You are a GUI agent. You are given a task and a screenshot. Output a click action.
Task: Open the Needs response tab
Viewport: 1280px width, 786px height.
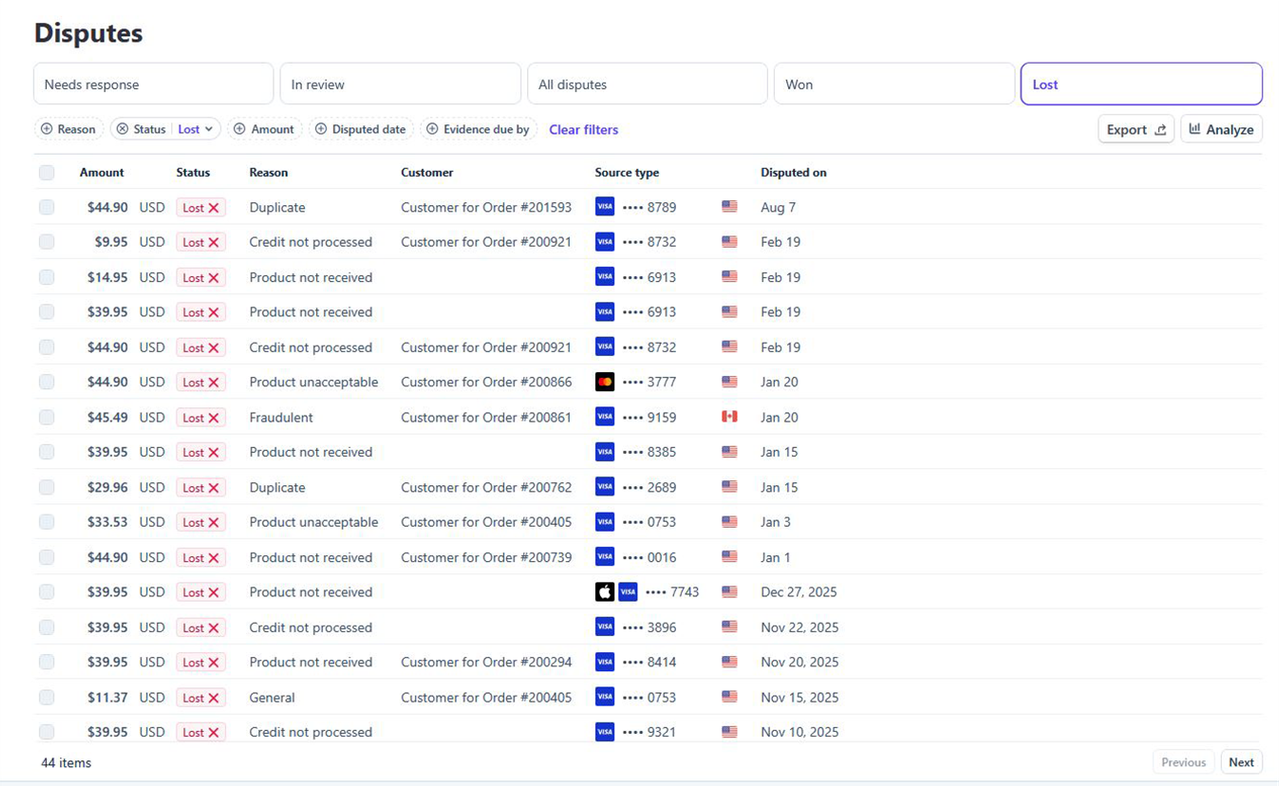coord(153,84)
